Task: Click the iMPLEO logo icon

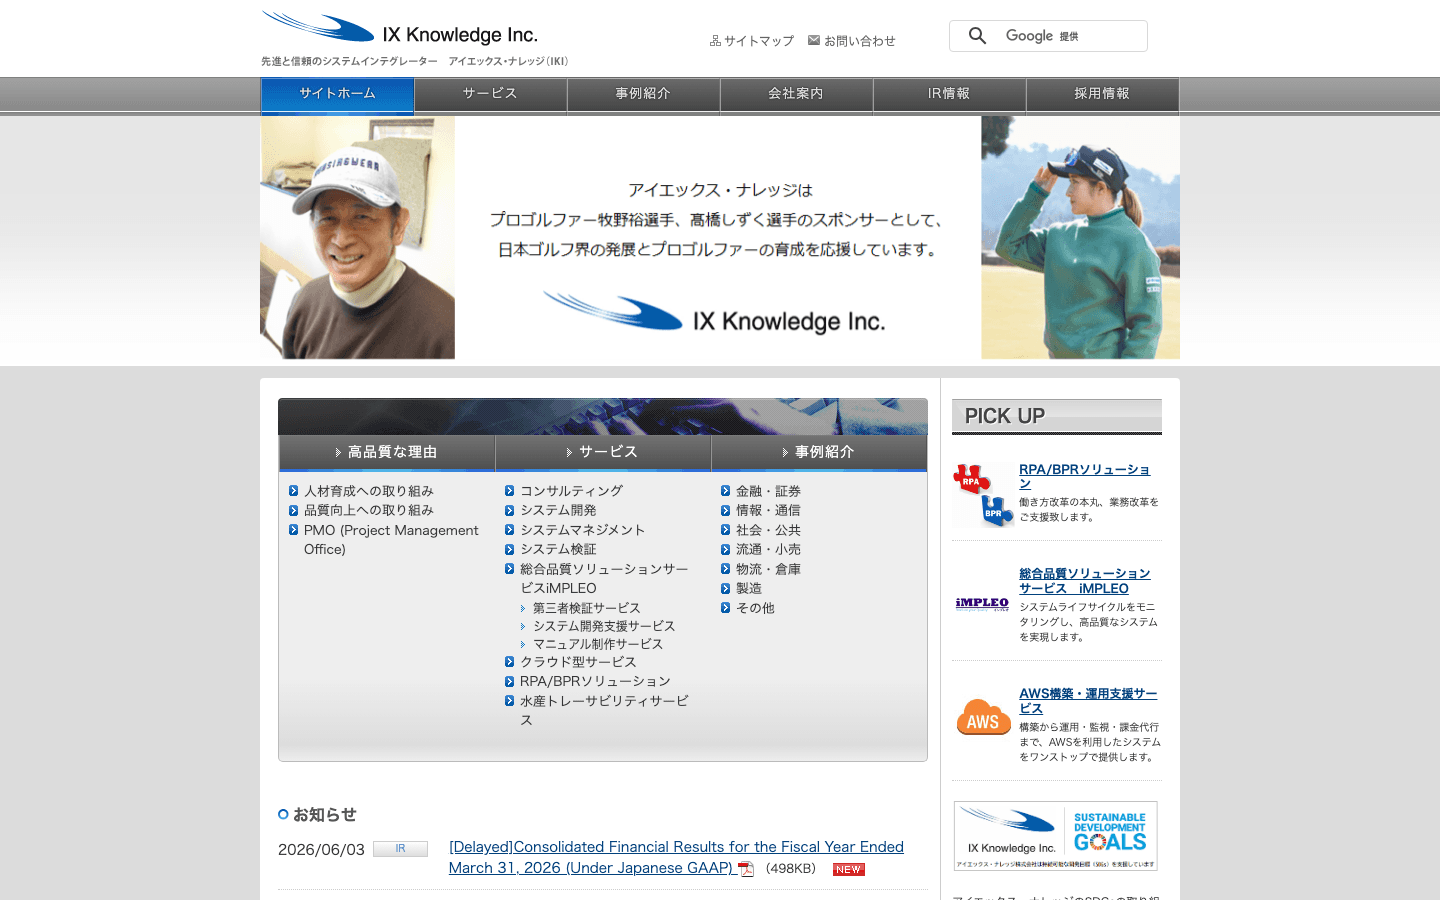Action: click(982, 603)
